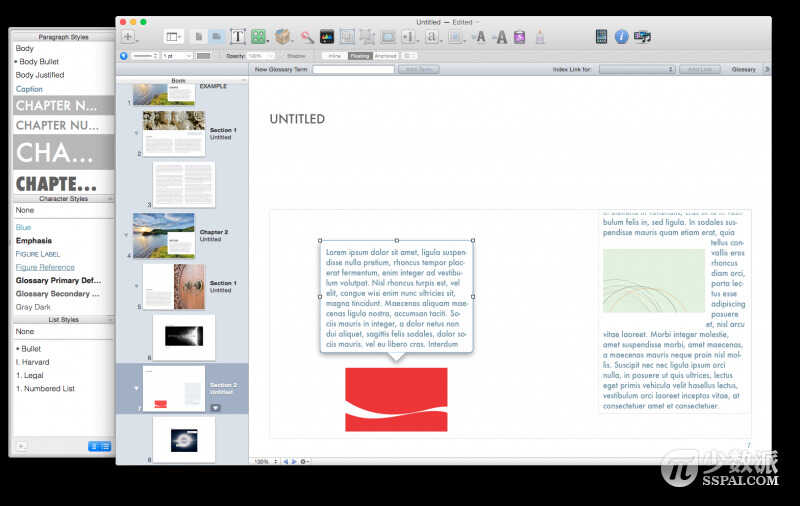Screen dimensions: 800x506
Task: Select the page 3 thumbnail
Action: (x=184, y=184)
